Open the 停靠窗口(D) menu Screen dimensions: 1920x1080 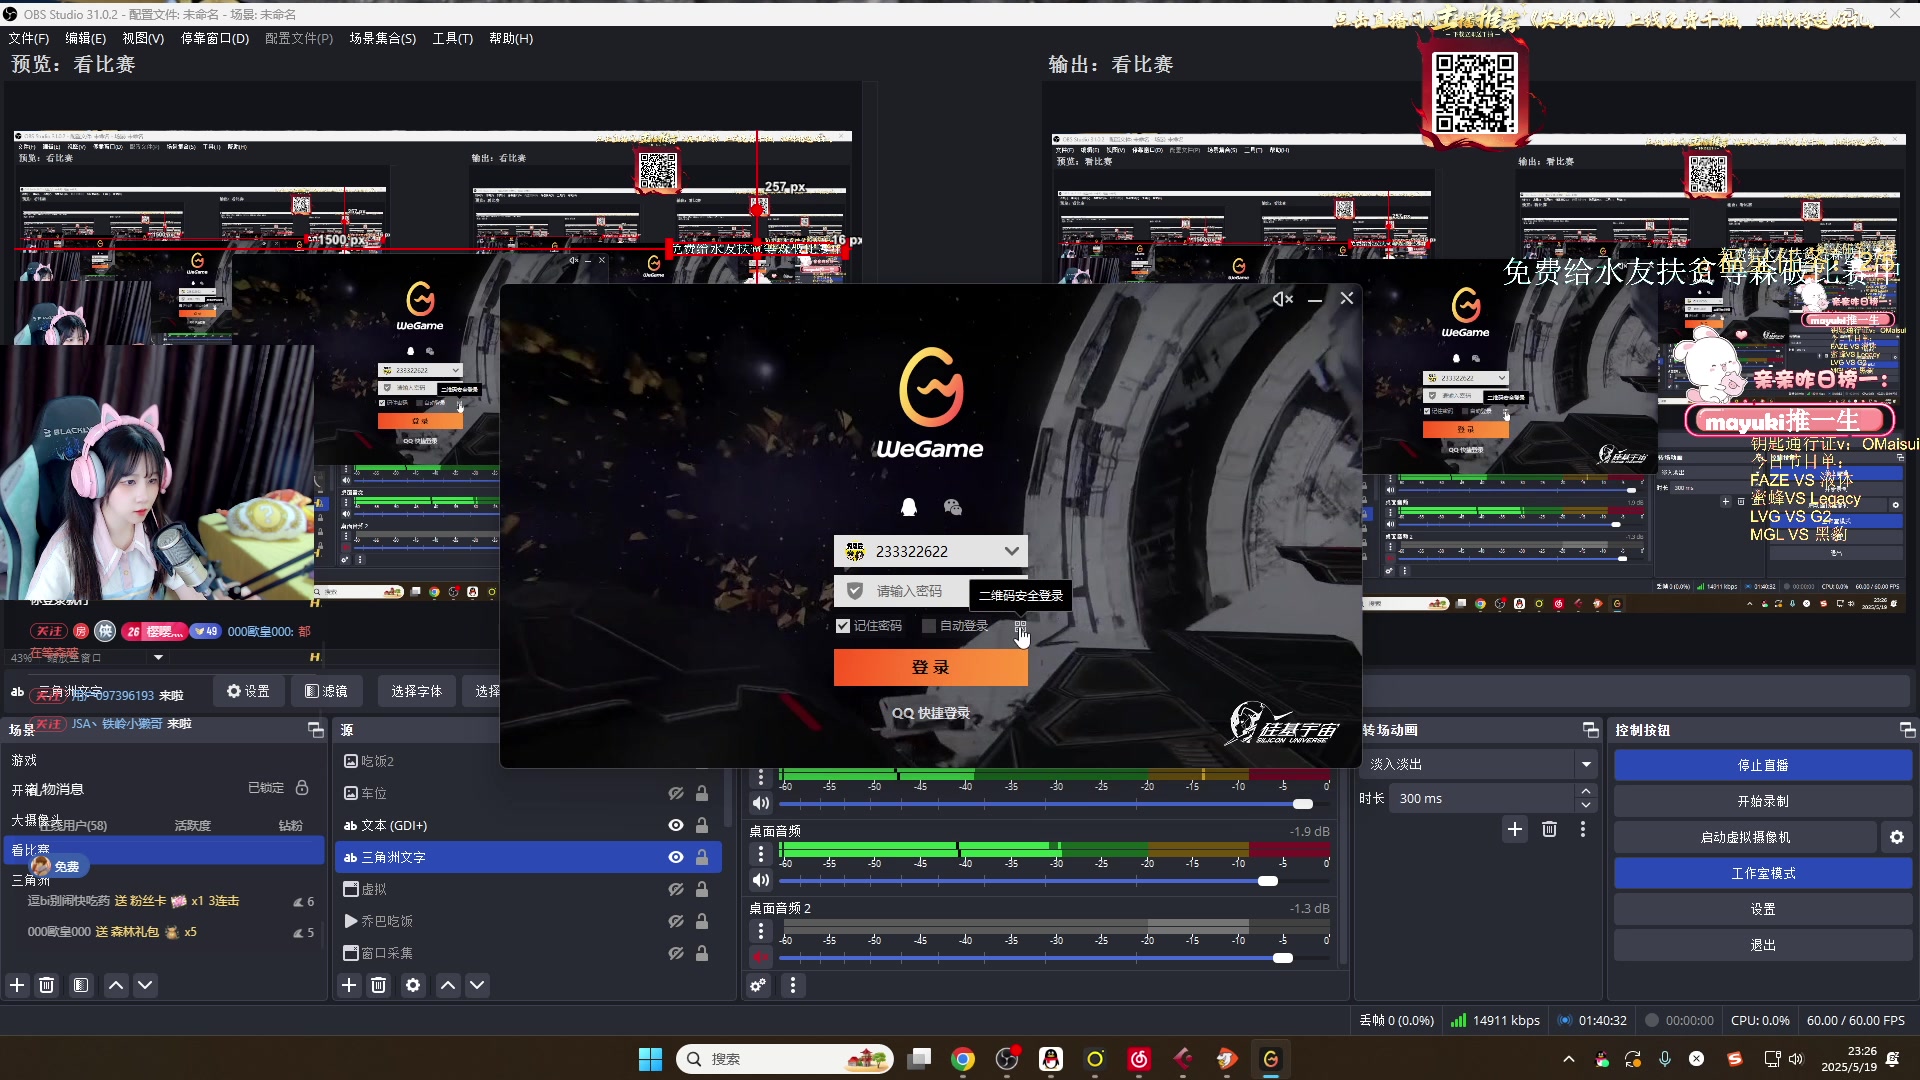pos(215,38)
